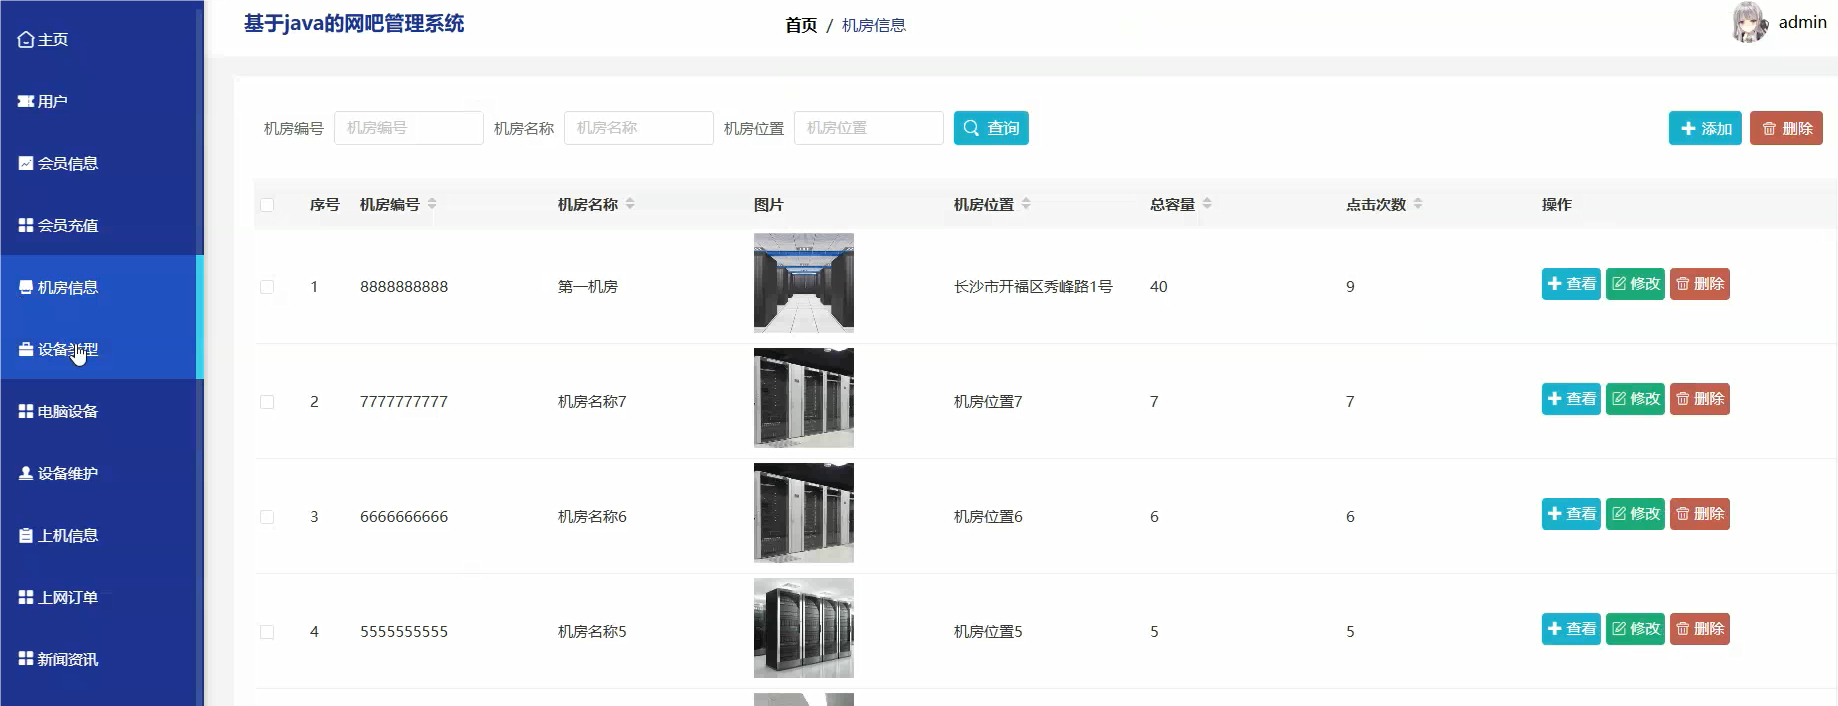Click the 5555555555 room number cell
The width and height of the screenshot is (1838, 706).
[x=404, y=632]
